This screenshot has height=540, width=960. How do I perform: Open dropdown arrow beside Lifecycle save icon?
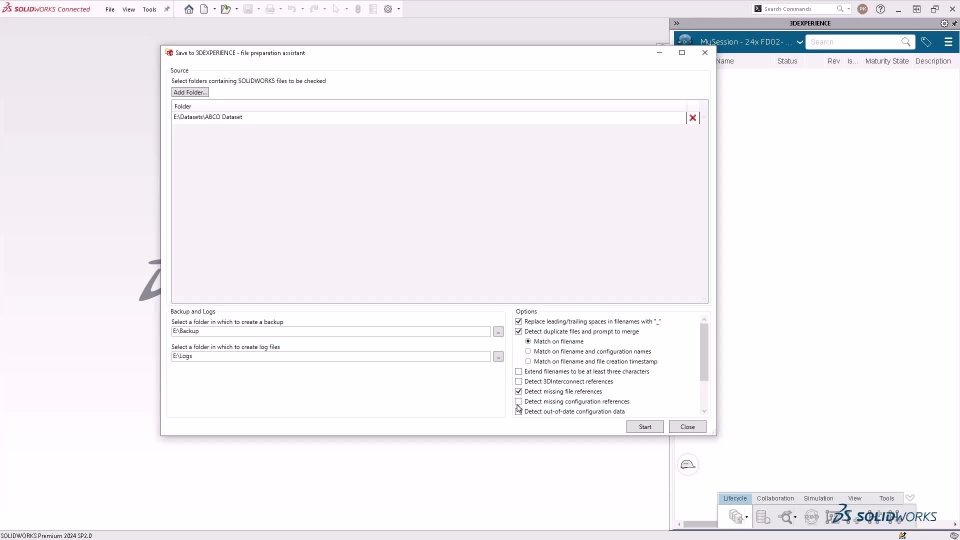tap(746, 517)
